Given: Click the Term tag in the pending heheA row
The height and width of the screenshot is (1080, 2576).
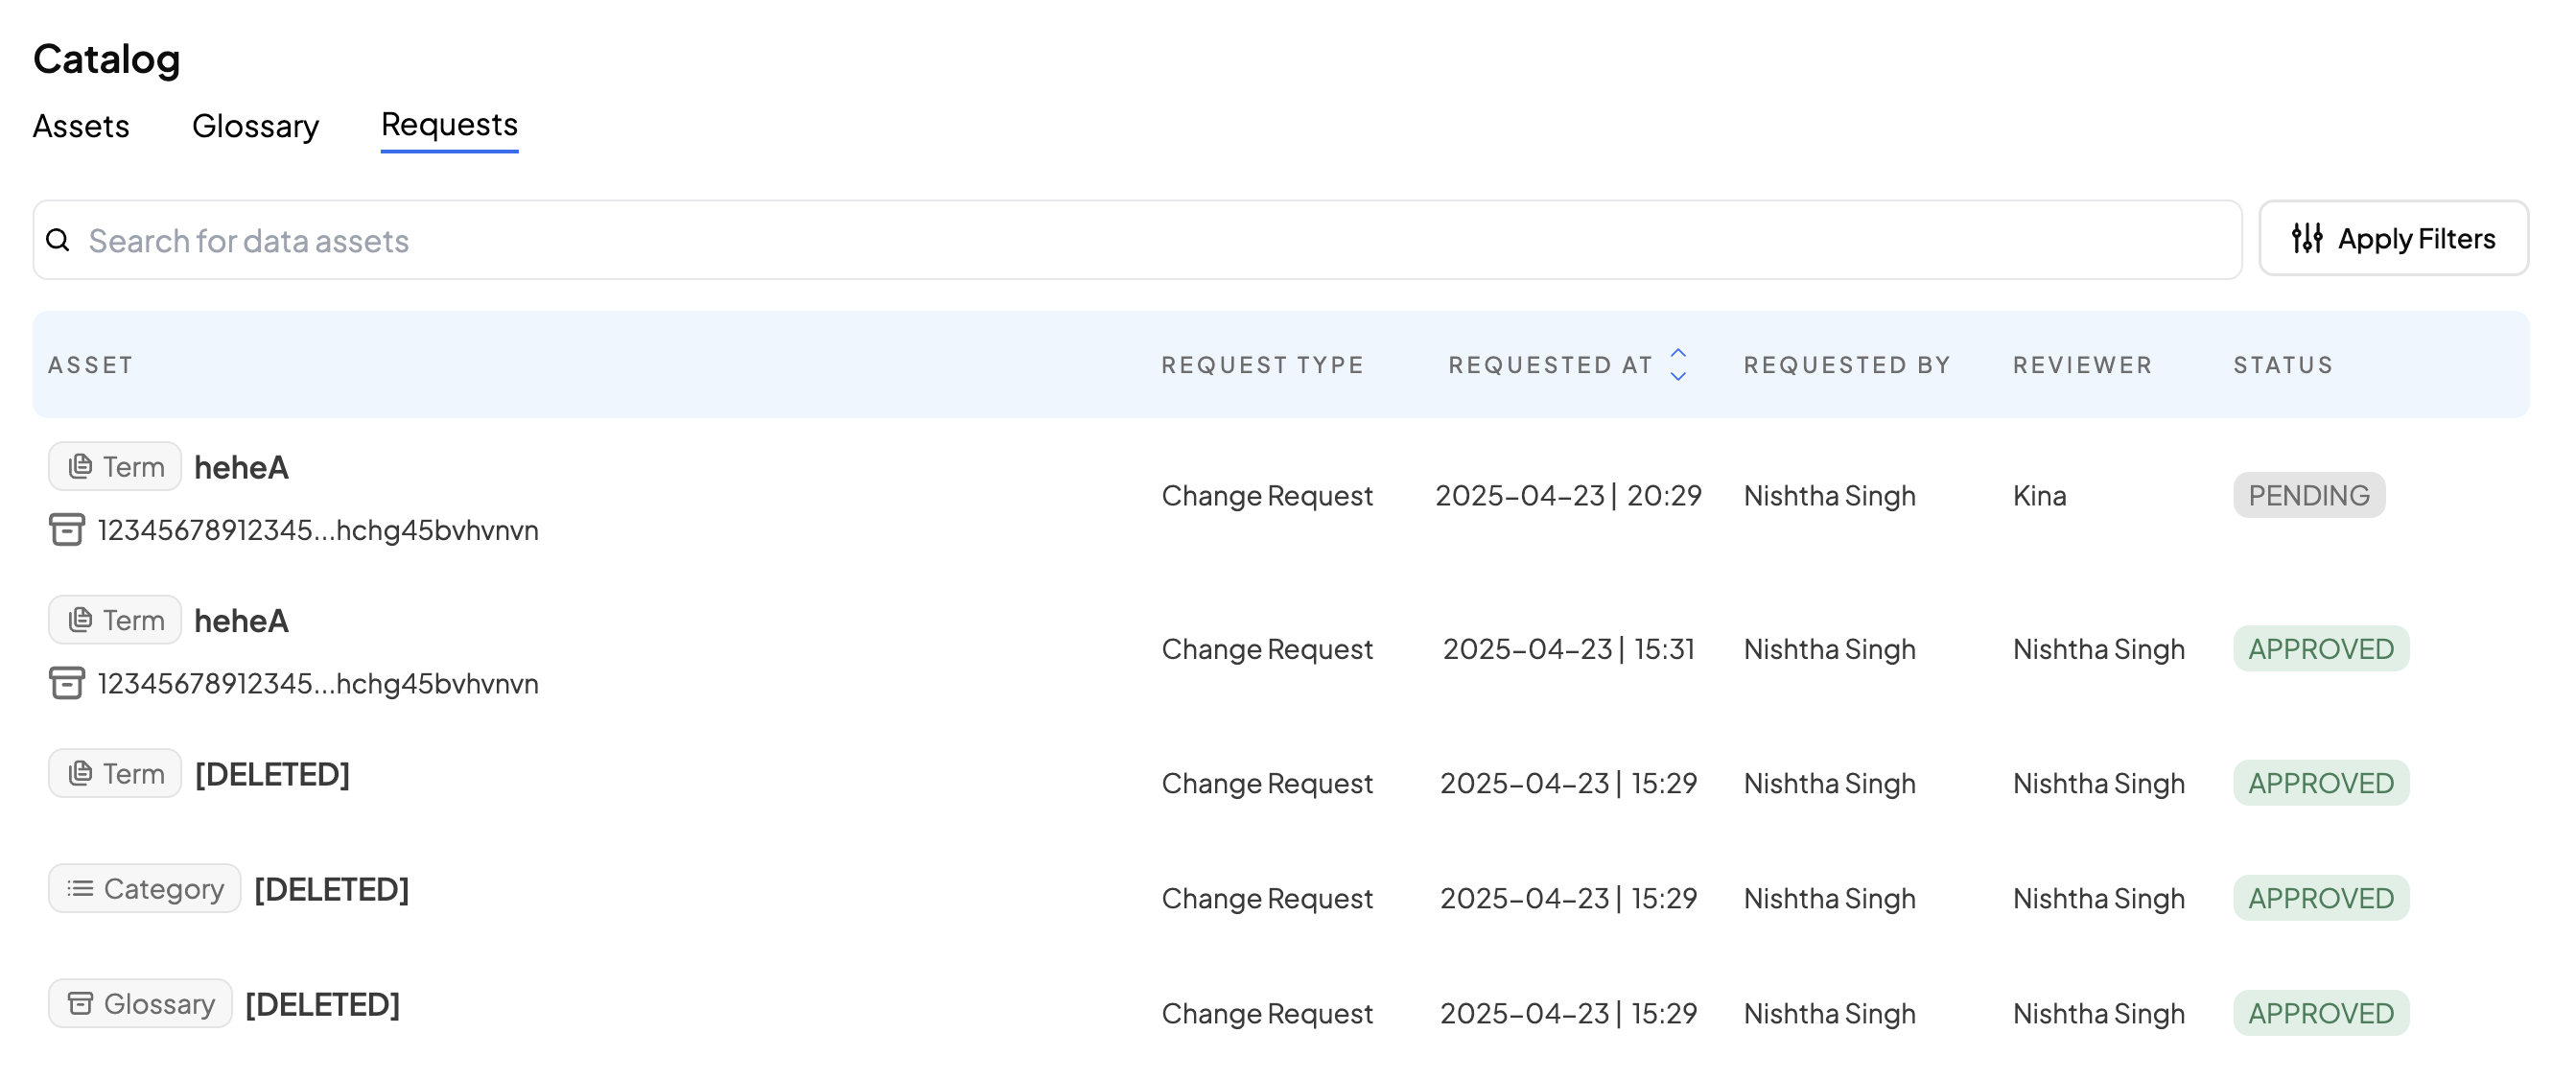Looking at the screenshot, I should click(x=115, y=467).
